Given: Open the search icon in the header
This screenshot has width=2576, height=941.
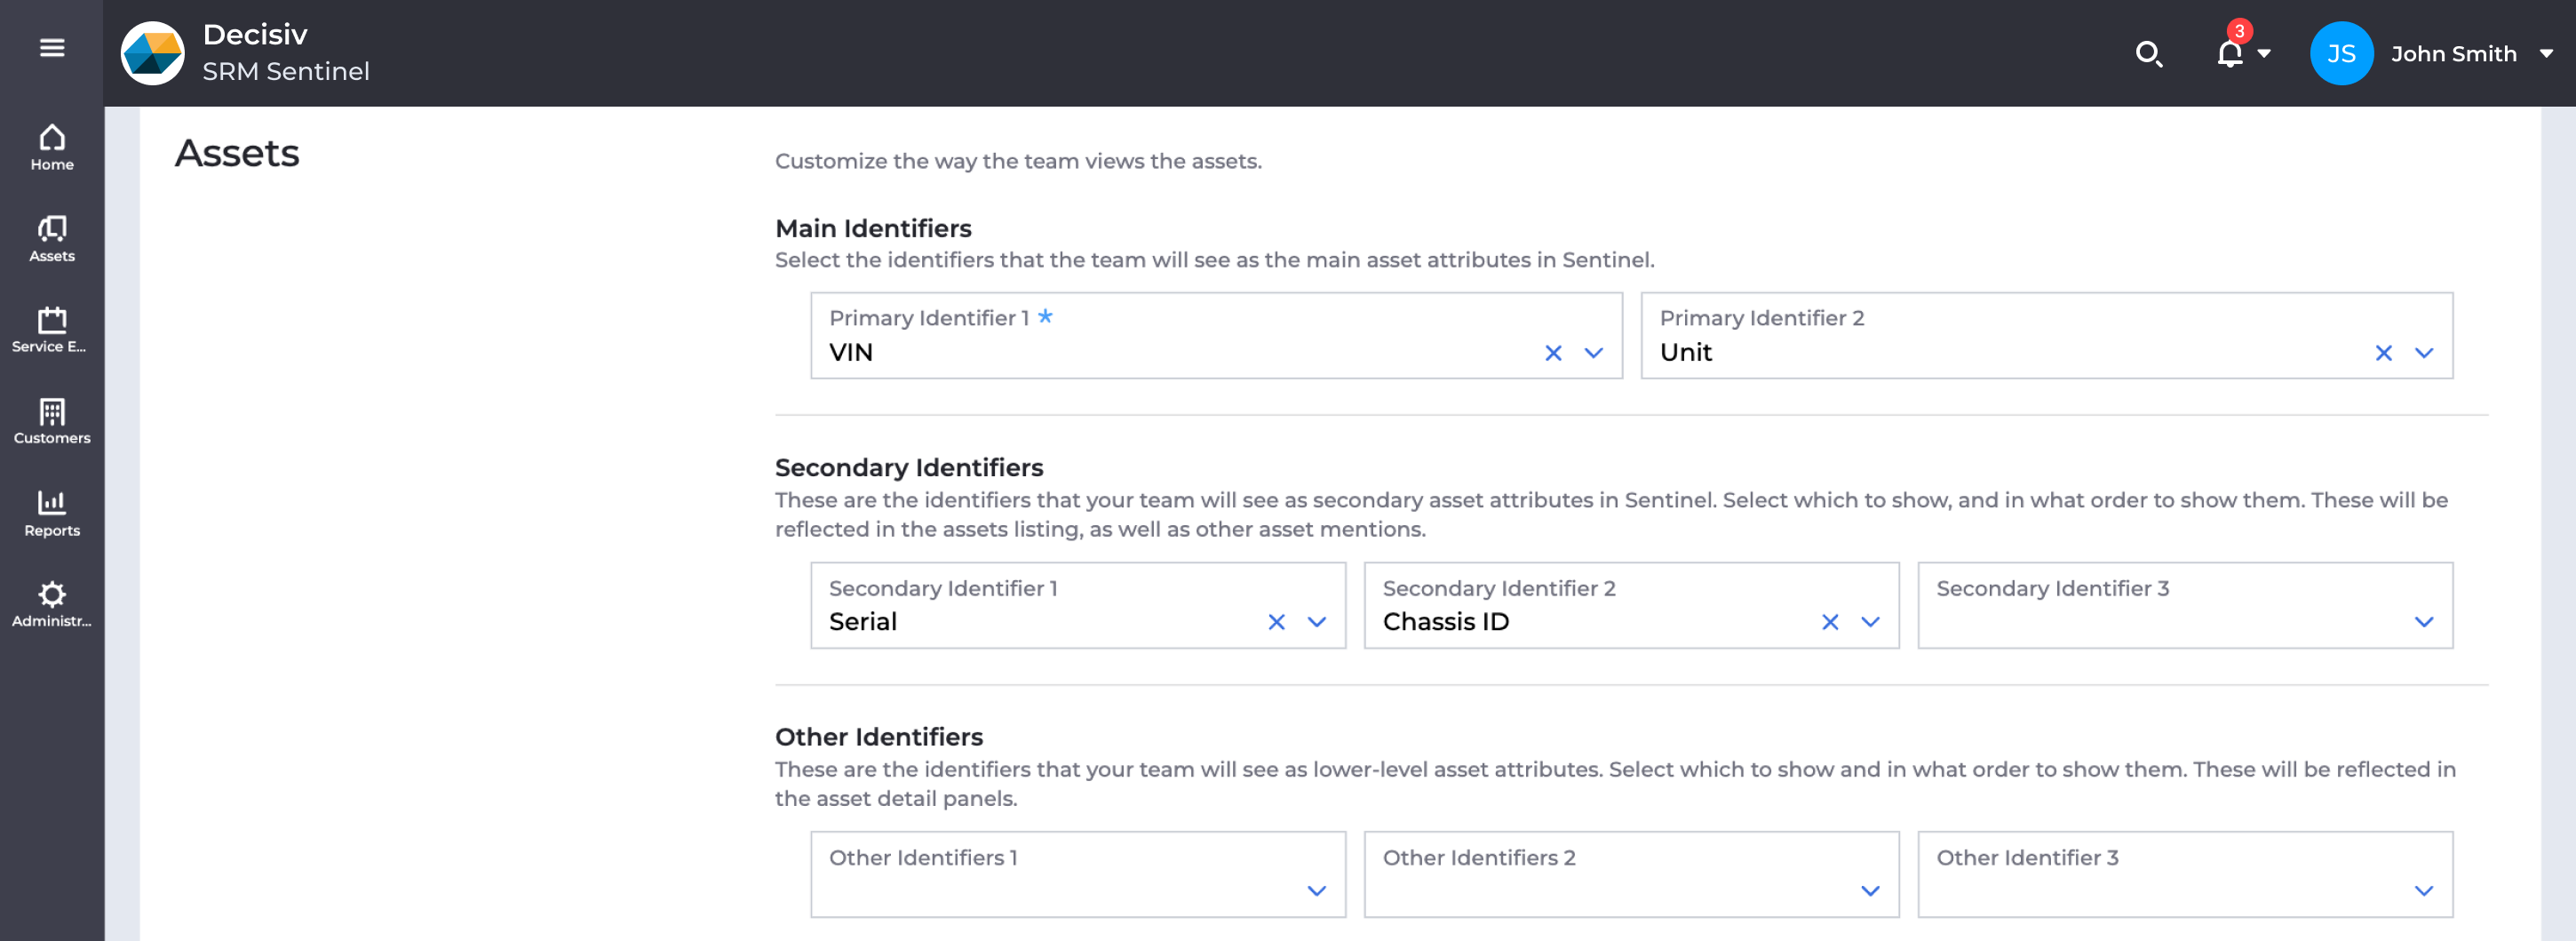Looking at the screenshot, I should [x=2150, y=54].
